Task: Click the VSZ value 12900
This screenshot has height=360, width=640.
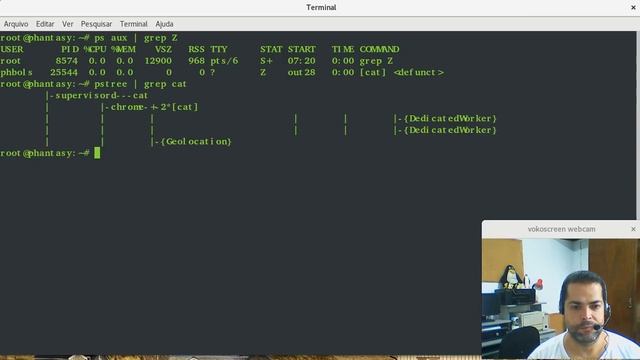Action: (x=158, y=61)
